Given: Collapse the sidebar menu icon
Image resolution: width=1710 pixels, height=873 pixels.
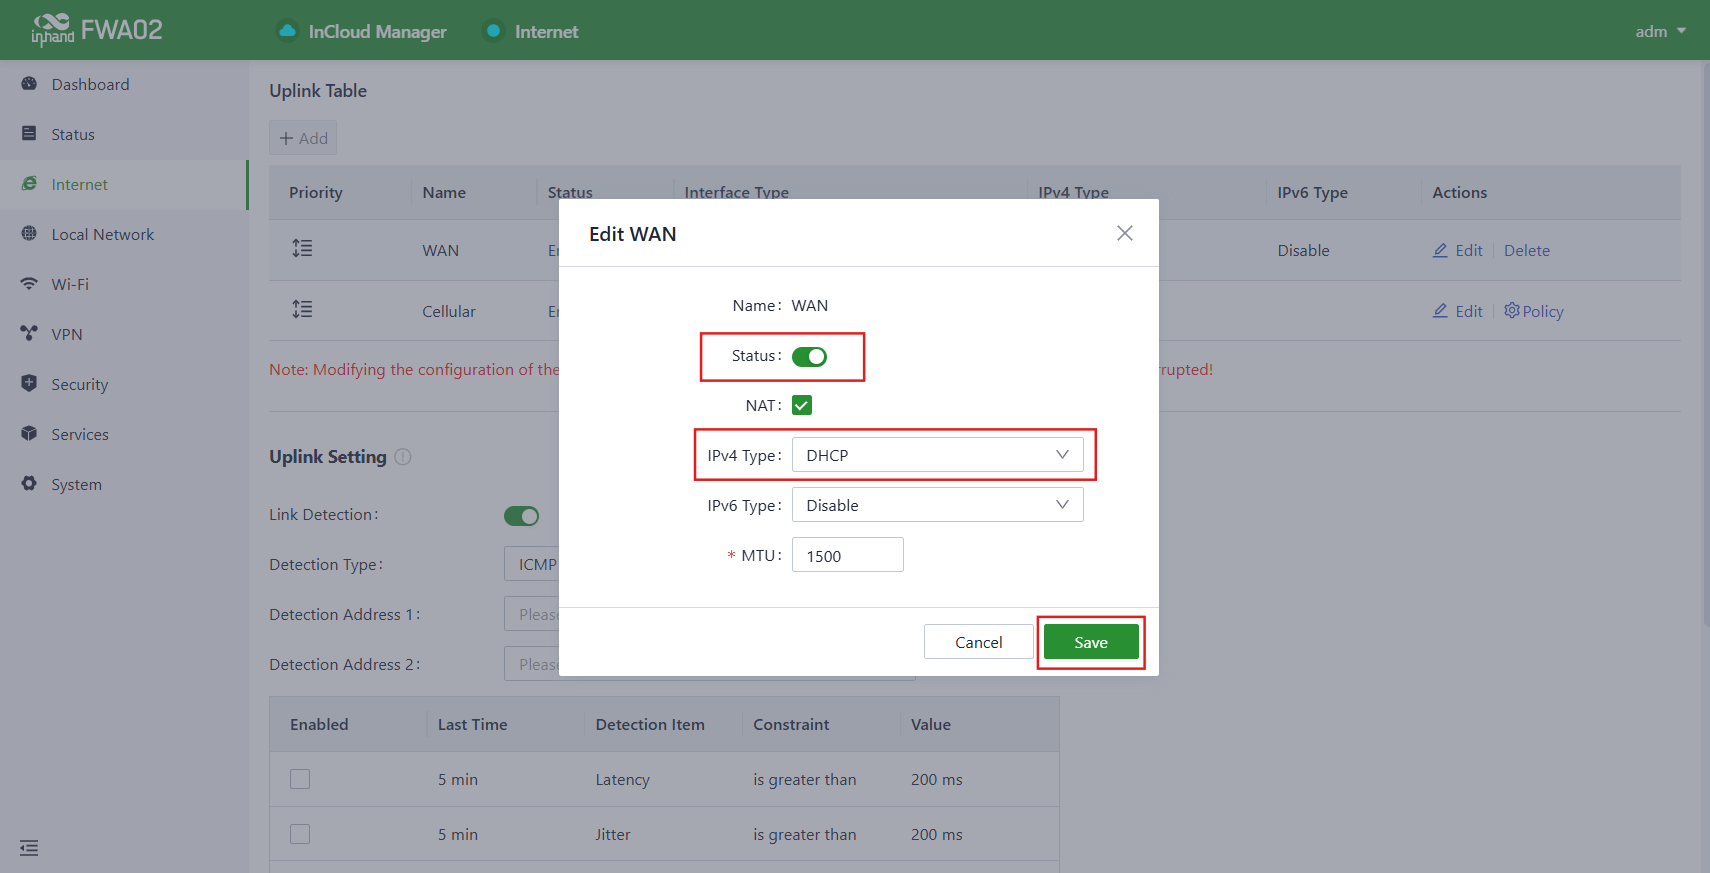Looking at the screenshot, I should 29,848.
